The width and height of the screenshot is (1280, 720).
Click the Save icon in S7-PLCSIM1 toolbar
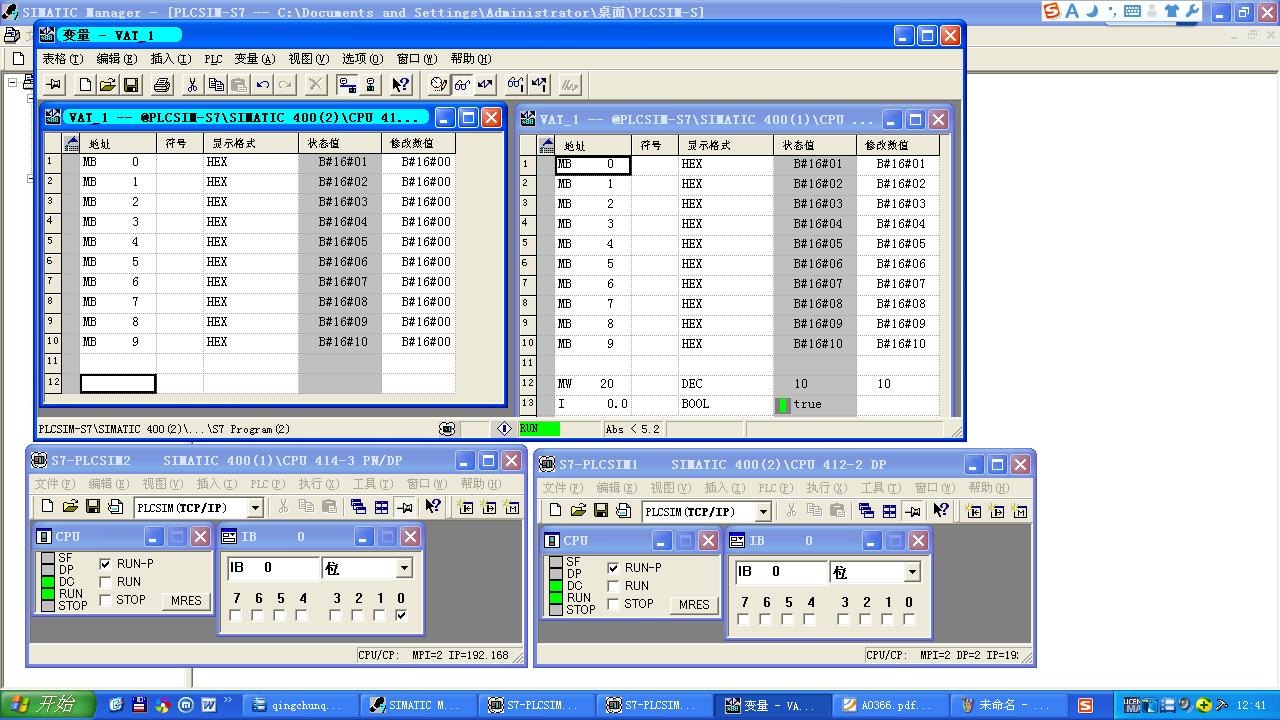pos(601,511)
